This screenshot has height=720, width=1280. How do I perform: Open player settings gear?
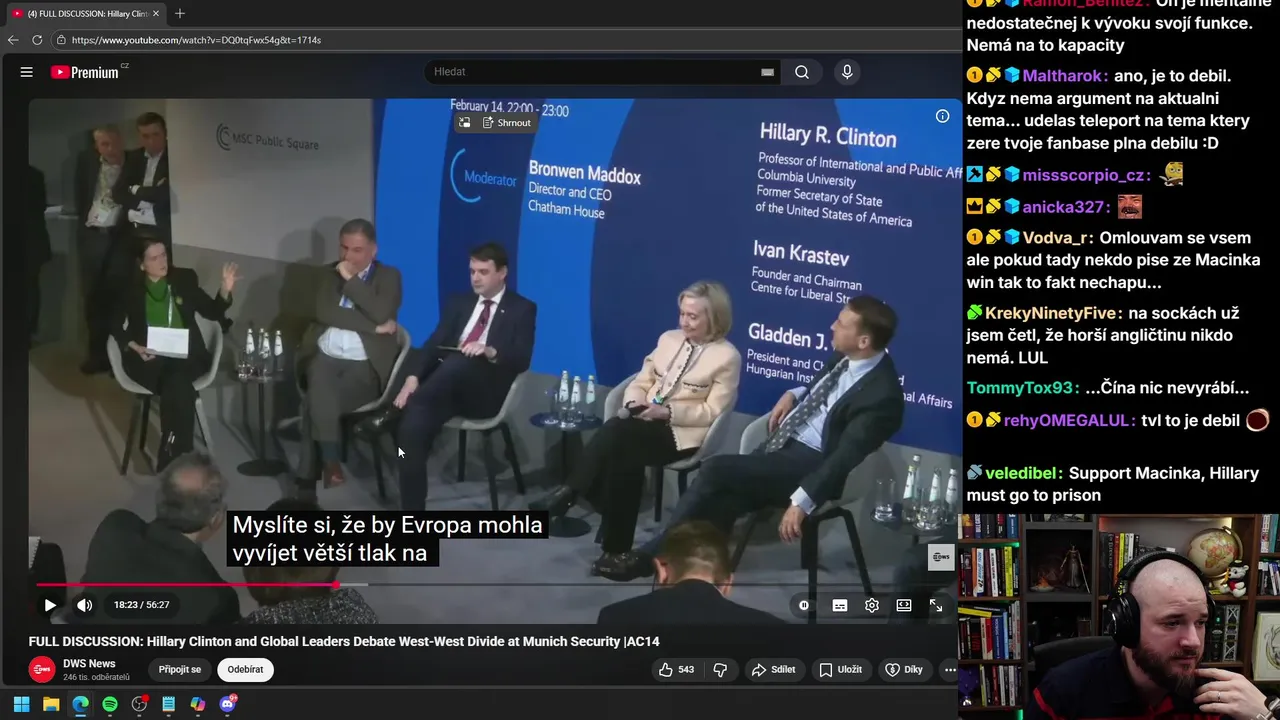(x=872, y=605)
